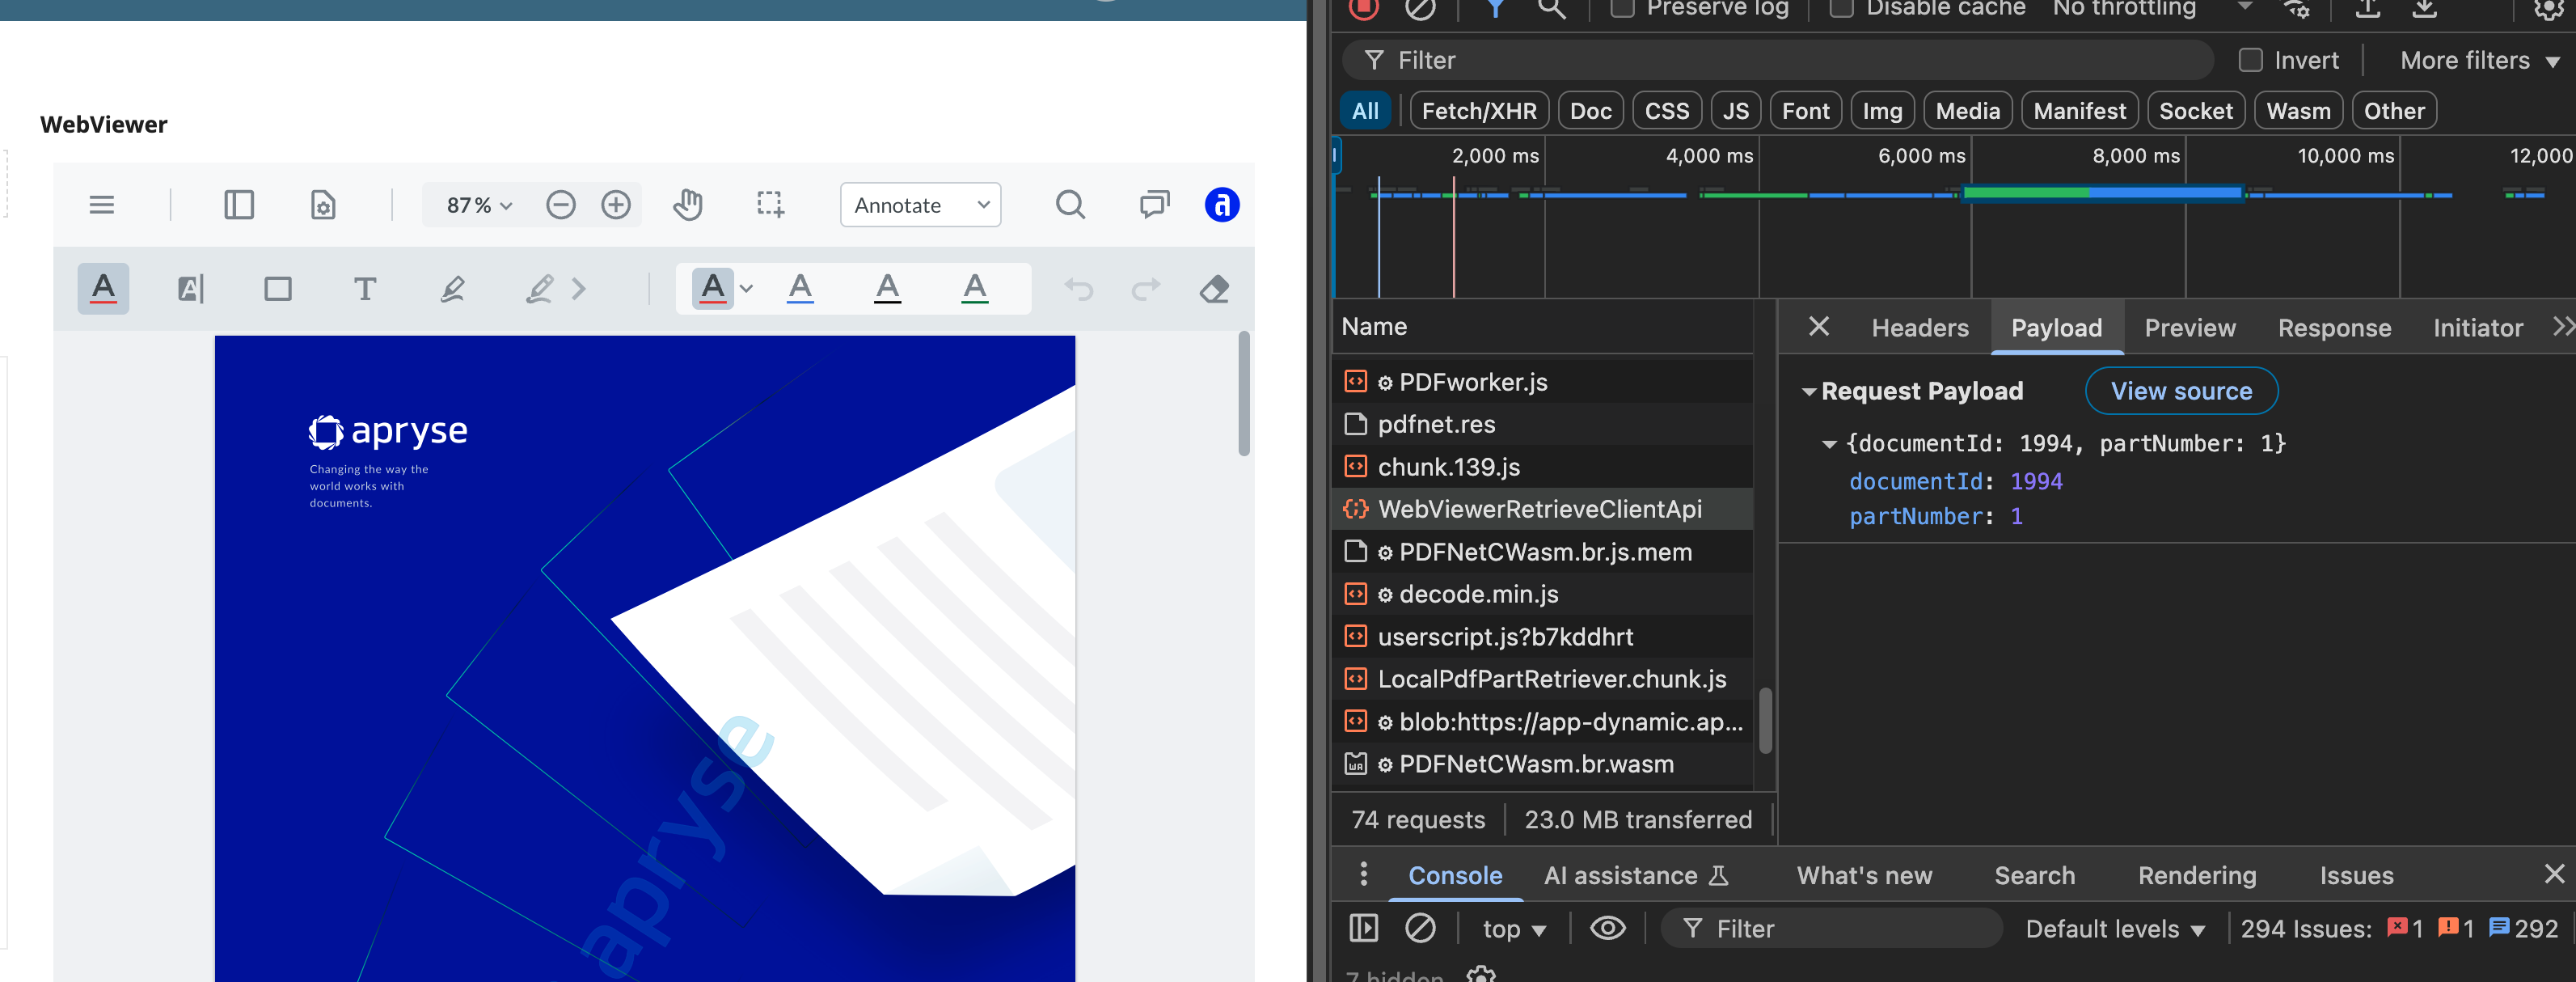Select the underline text annotation tool
The height and width of the screenshot is (982, 2576).
pyautogui.click(x=103, y=289)
